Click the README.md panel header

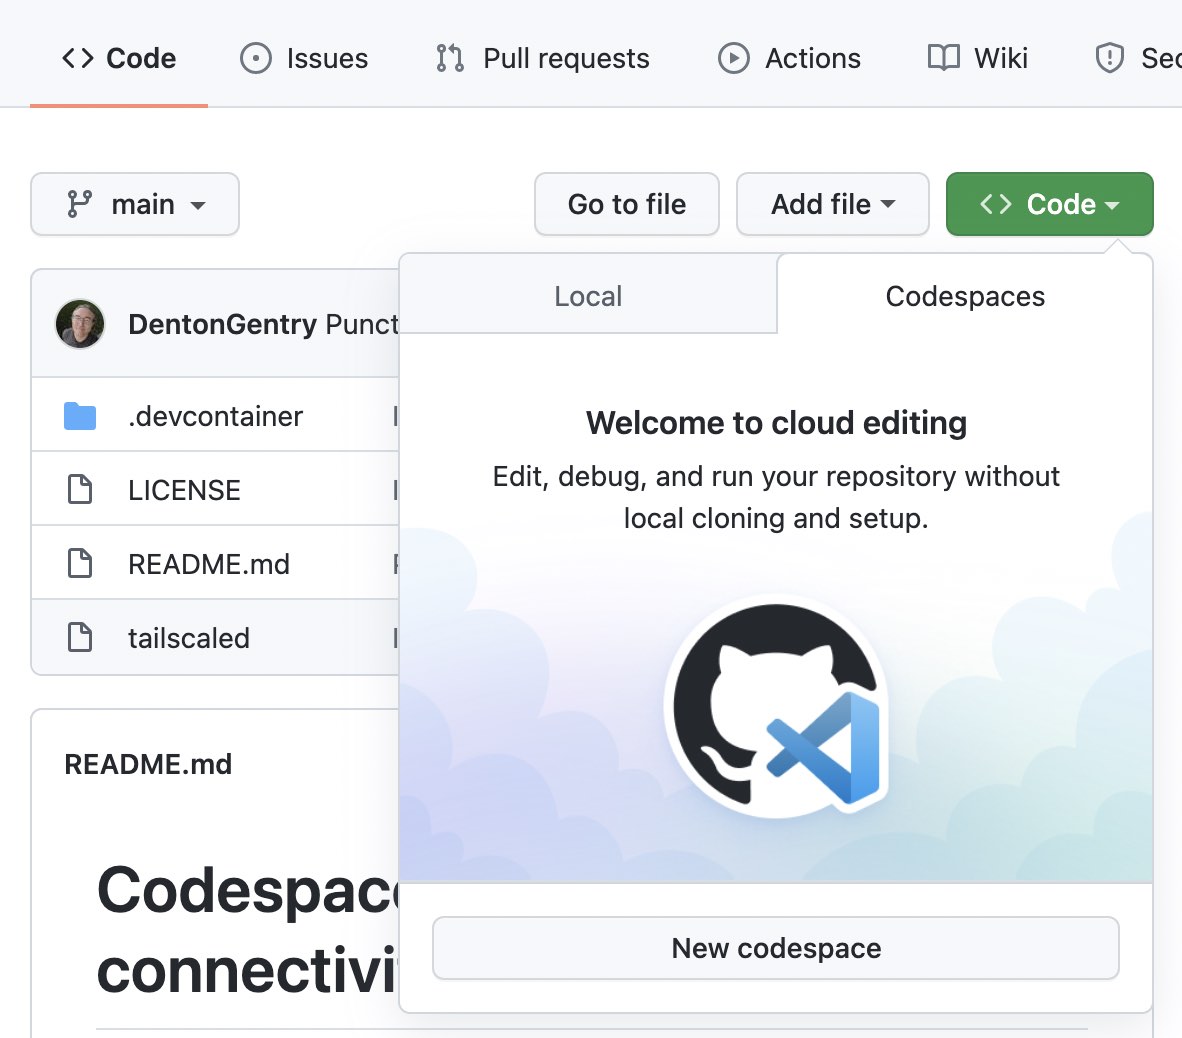point(148,764)
